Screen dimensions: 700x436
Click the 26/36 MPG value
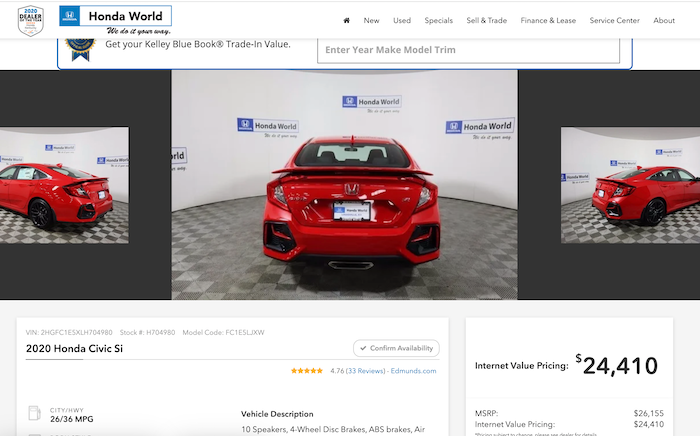[x=71, y=419]
